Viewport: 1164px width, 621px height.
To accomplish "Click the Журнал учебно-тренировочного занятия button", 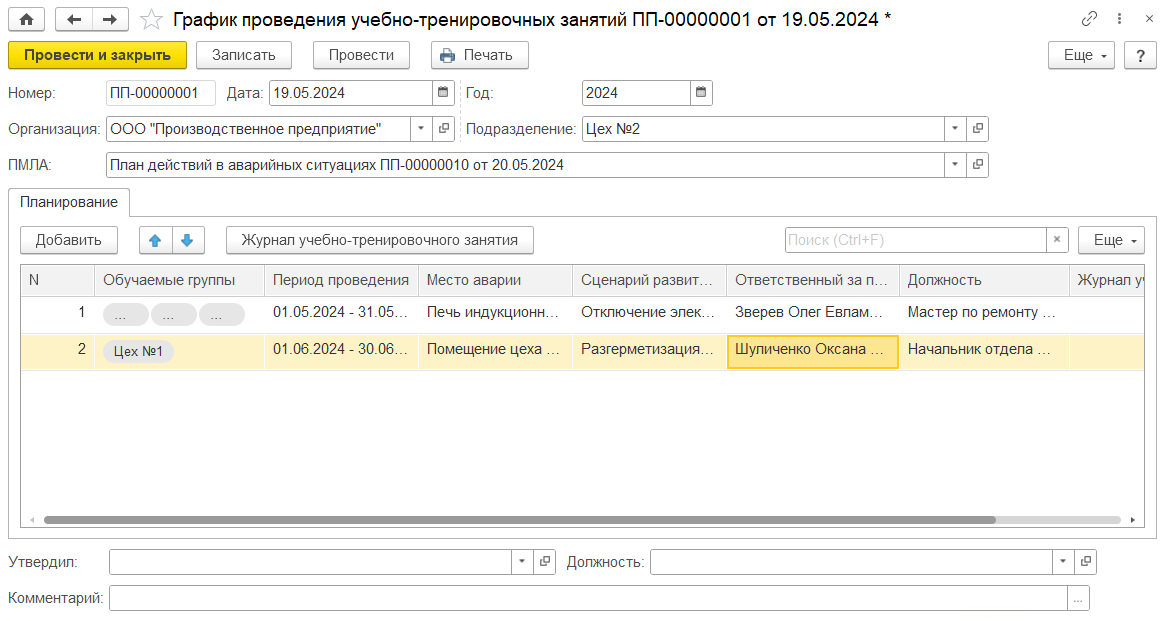I will point(380,240).
